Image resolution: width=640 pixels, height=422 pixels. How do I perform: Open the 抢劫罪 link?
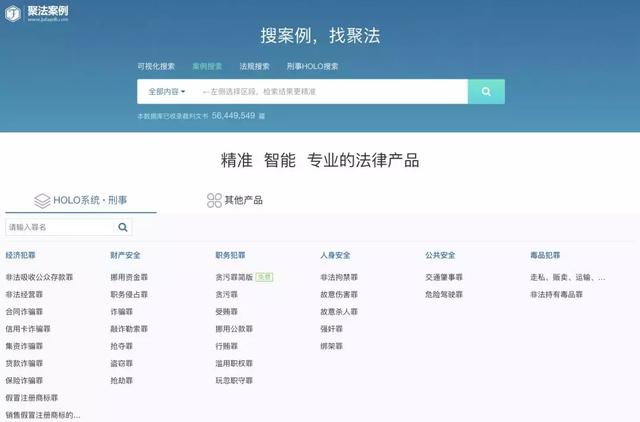click(122, 380)
